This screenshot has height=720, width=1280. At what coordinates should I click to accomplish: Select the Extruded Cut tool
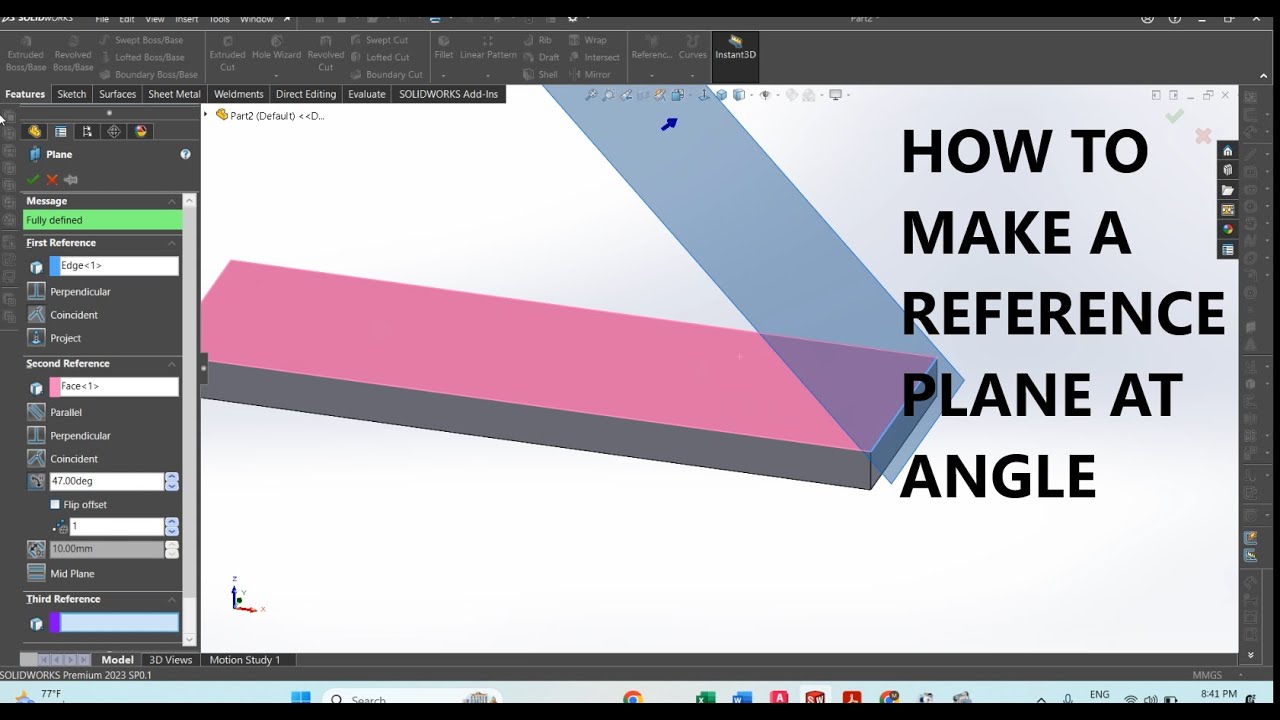tap(227, 54)
